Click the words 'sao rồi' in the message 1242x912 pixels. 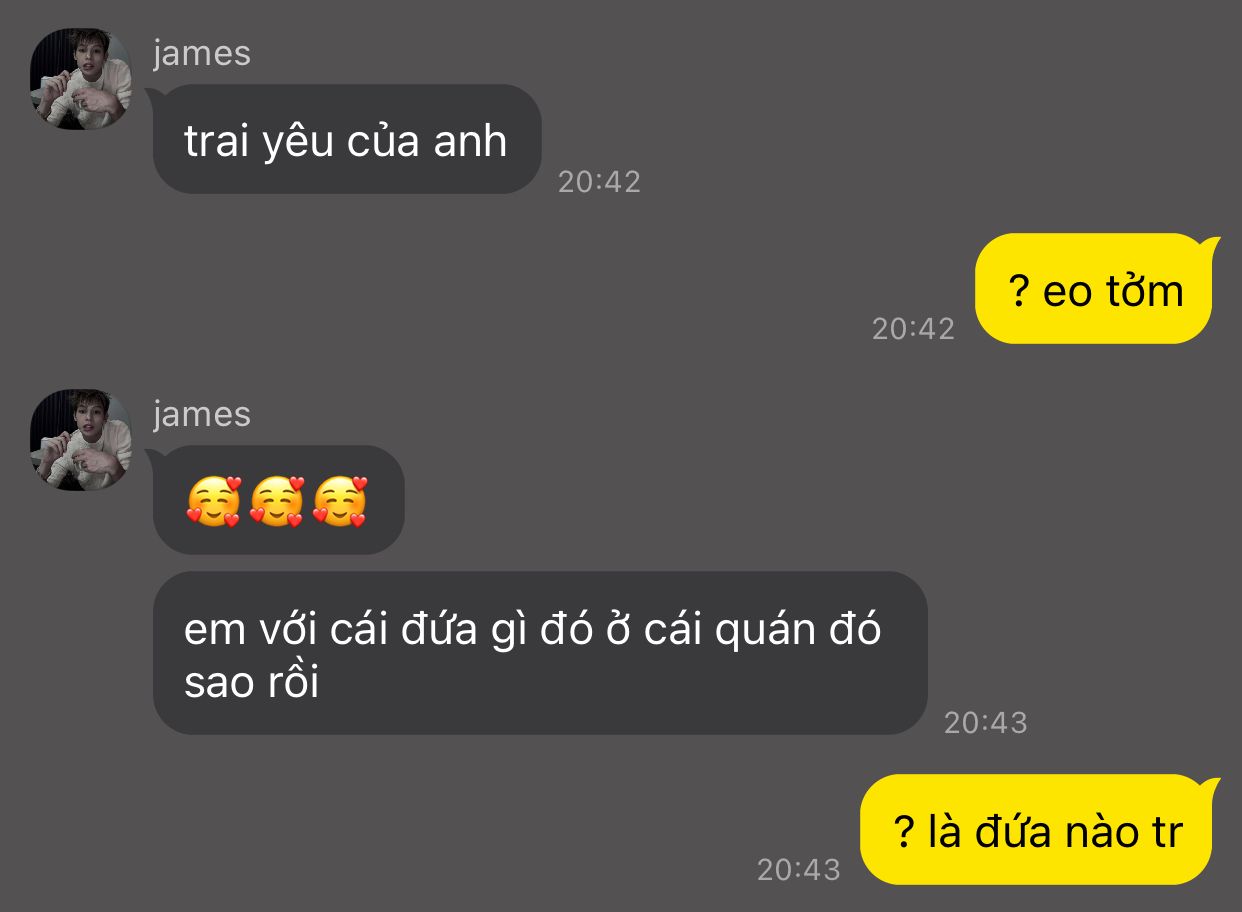[252, 684]
